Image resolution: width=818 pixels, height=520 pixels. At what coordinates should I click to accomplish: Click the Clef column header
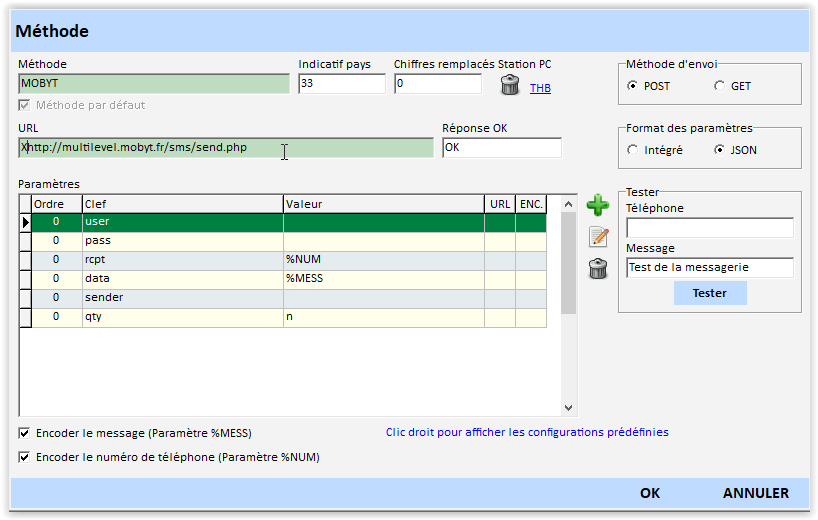[183, 204]
